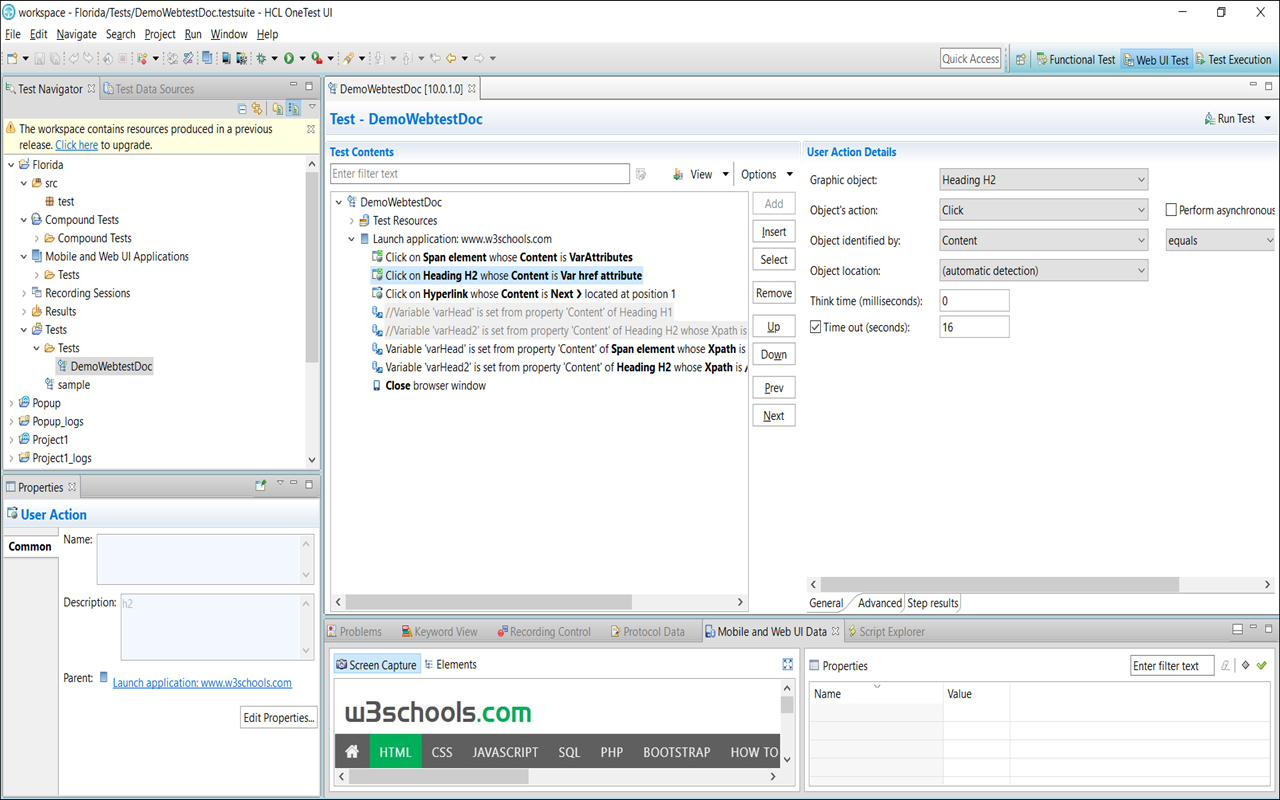Switch to Functional Test perspective

pyautogui.click(x=1075, y=60)
